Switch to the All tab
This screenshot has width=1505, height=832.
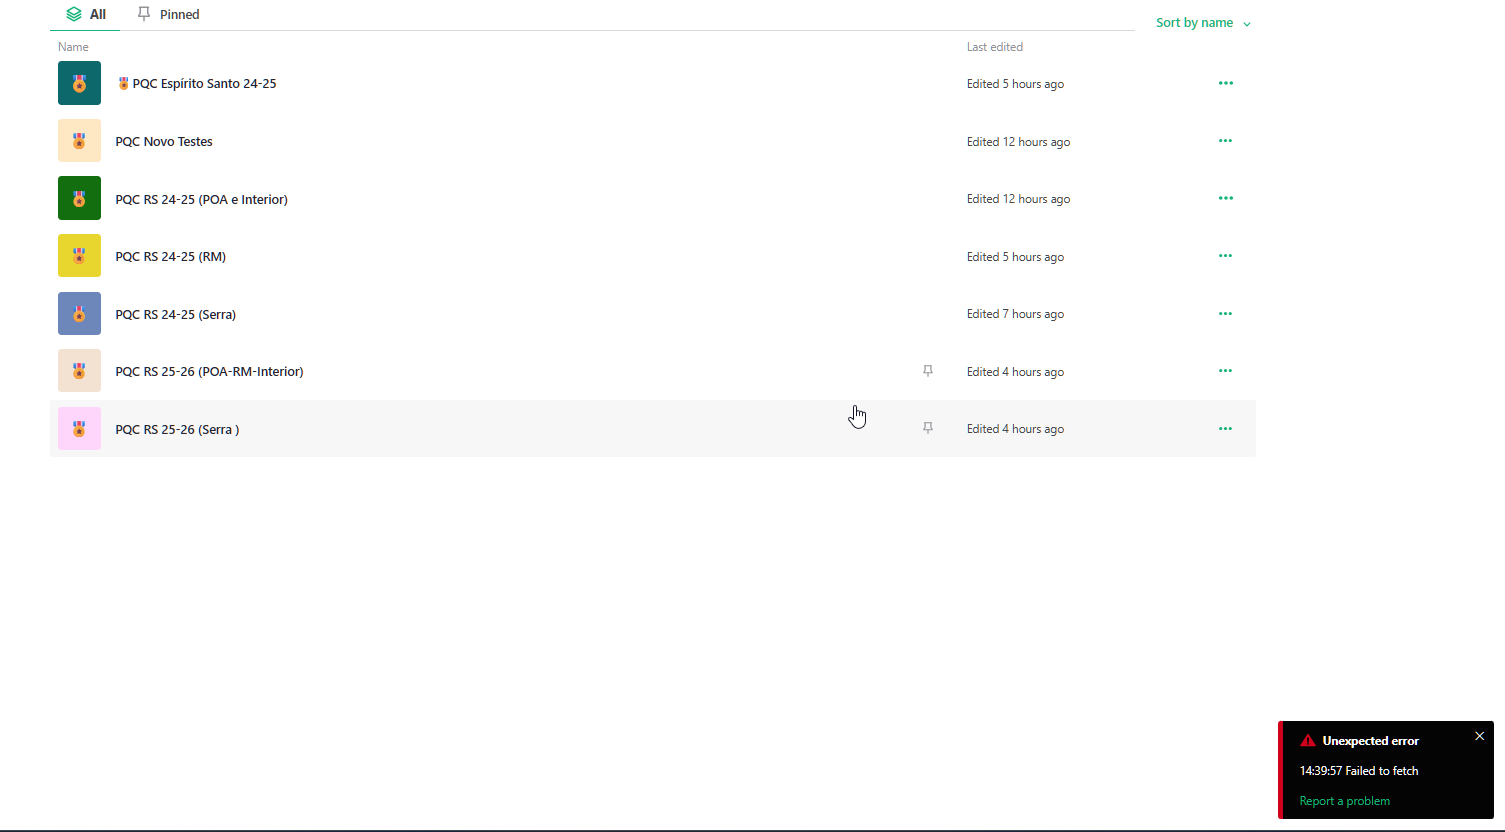[86, 15]
